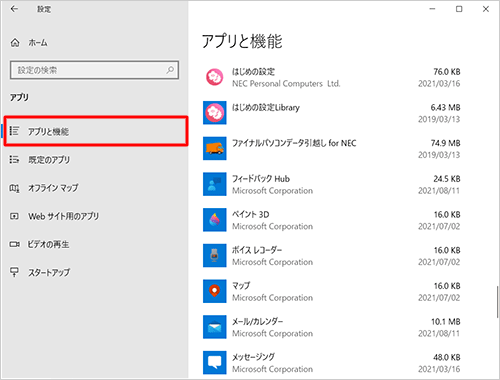The height and width of the screenshot is (380, 500).
Task: Minimize the 設定 window
Action: (x=432, y=9)
